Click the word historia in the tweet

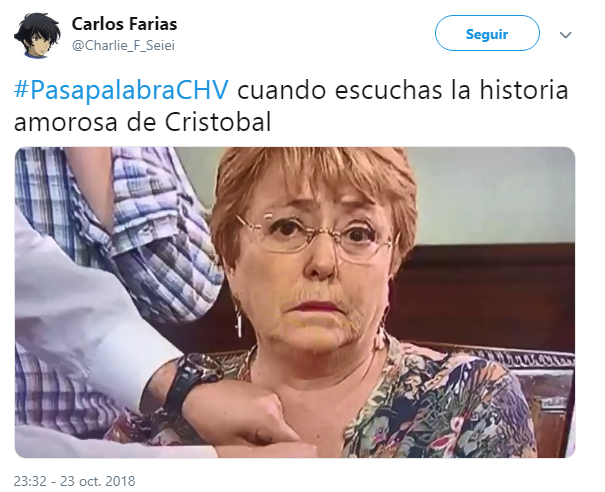524,90
